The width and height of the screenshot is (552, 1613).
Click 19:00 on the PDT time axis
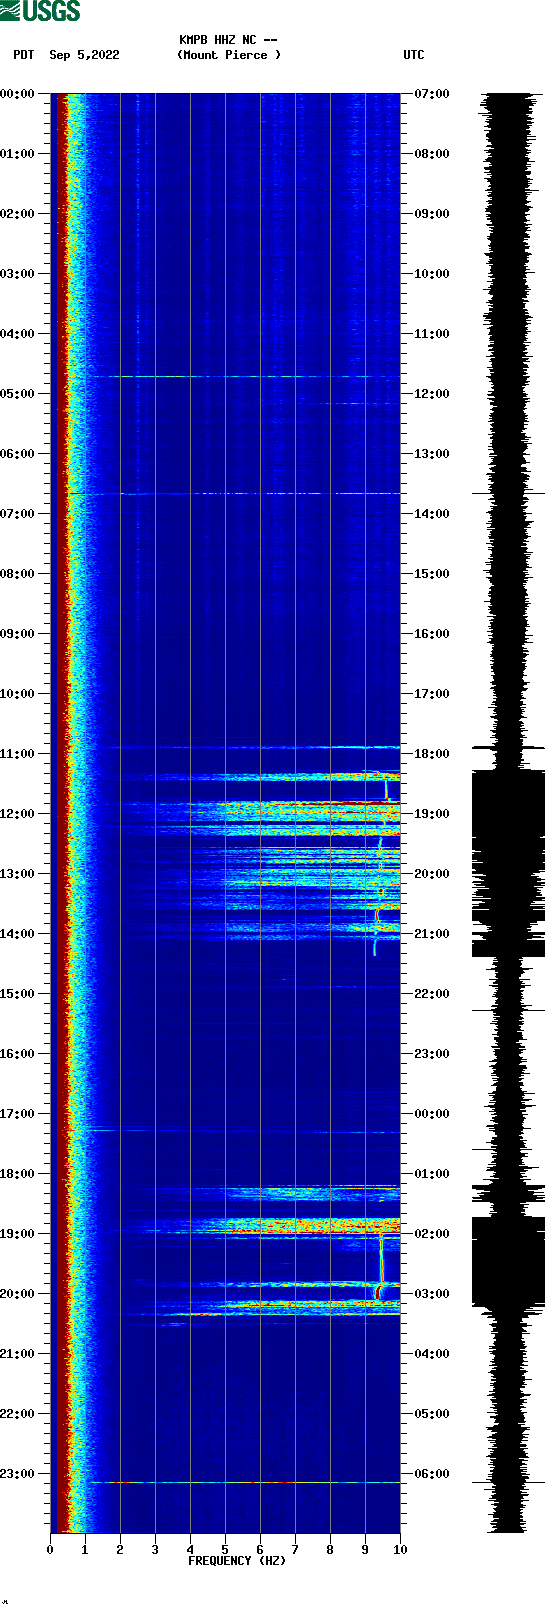[x=18, y=1234]
